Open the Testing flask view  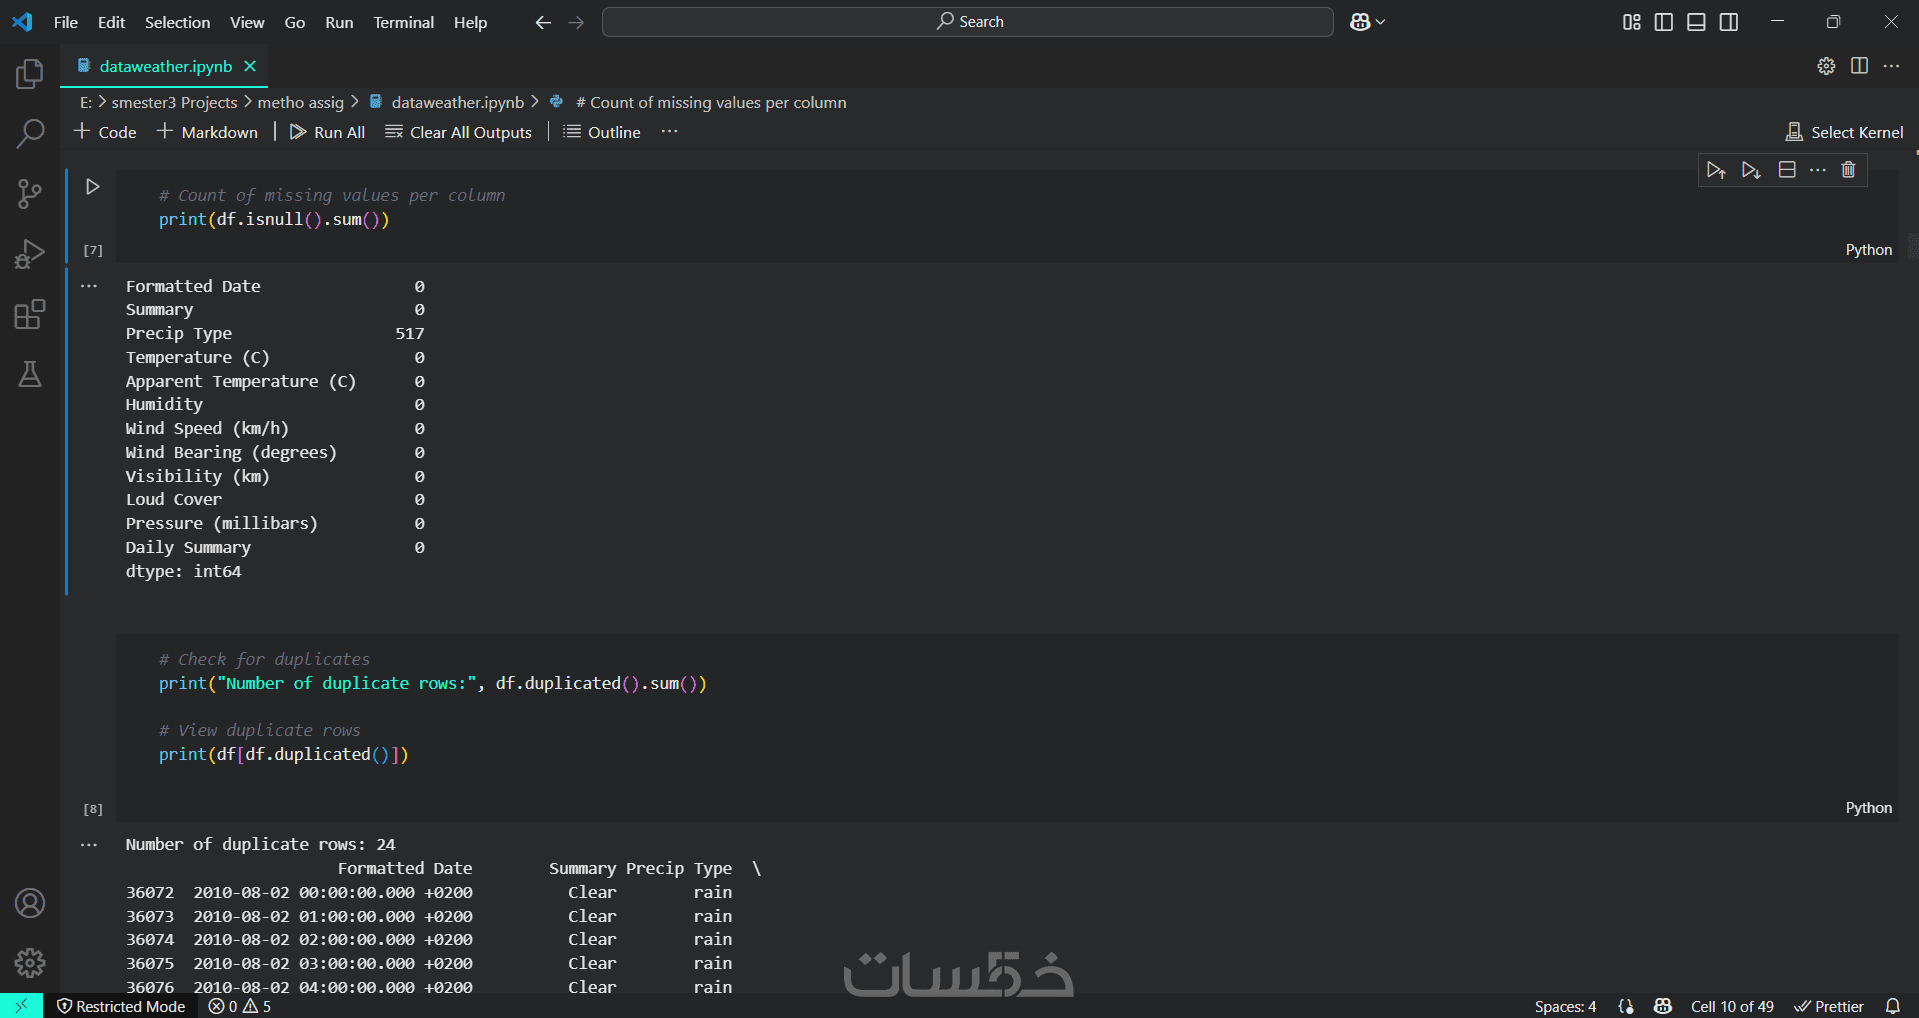(x=30, y=375)
